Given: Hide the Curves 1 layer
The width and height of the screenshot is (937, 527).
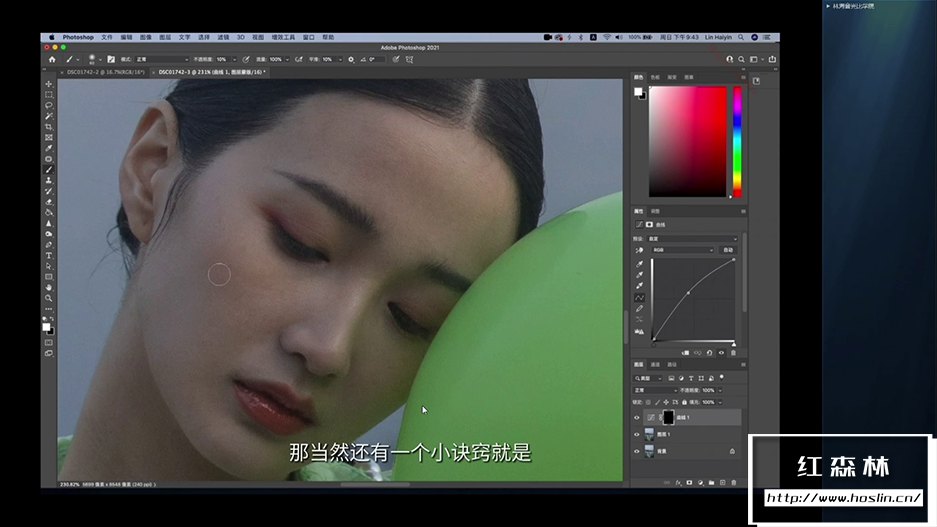Looking at the screenshot, I should 636,418.
